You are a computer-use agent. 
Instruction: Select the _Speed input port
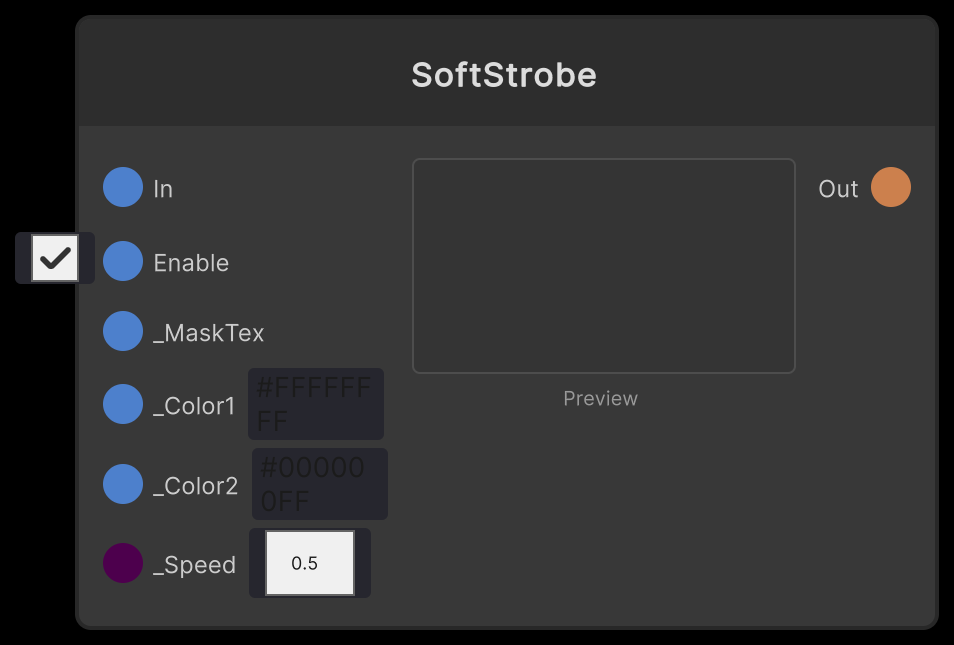(122, 563)
